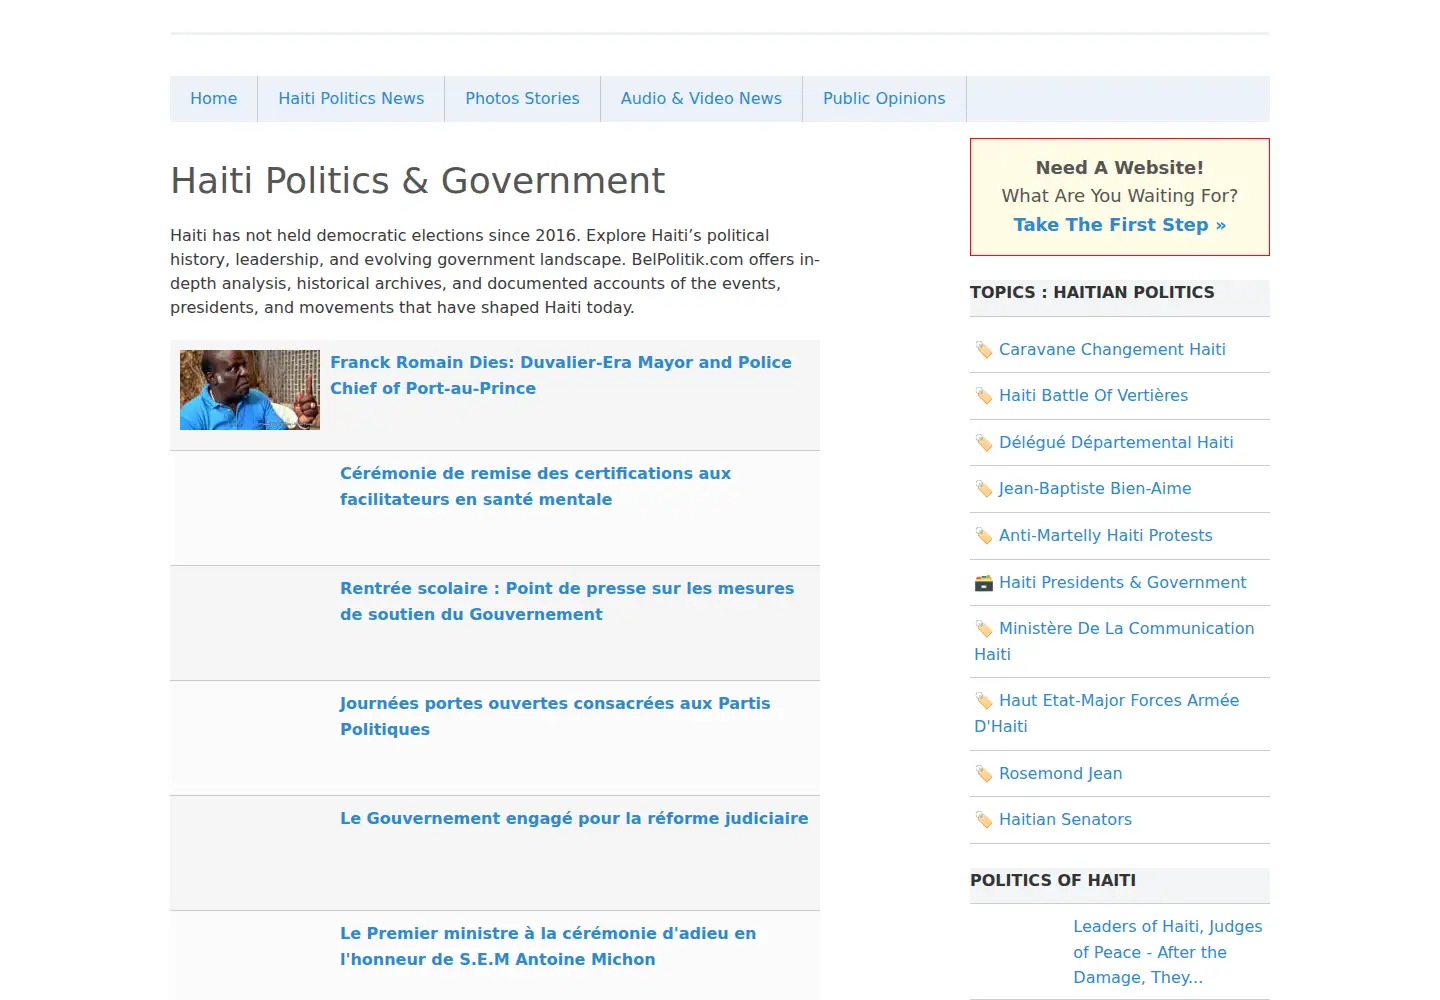Open Haut Etat-Major Forces Armée D'Haiti topic
Screen dimensions: 1440x1000
[x=1107, y=713]
